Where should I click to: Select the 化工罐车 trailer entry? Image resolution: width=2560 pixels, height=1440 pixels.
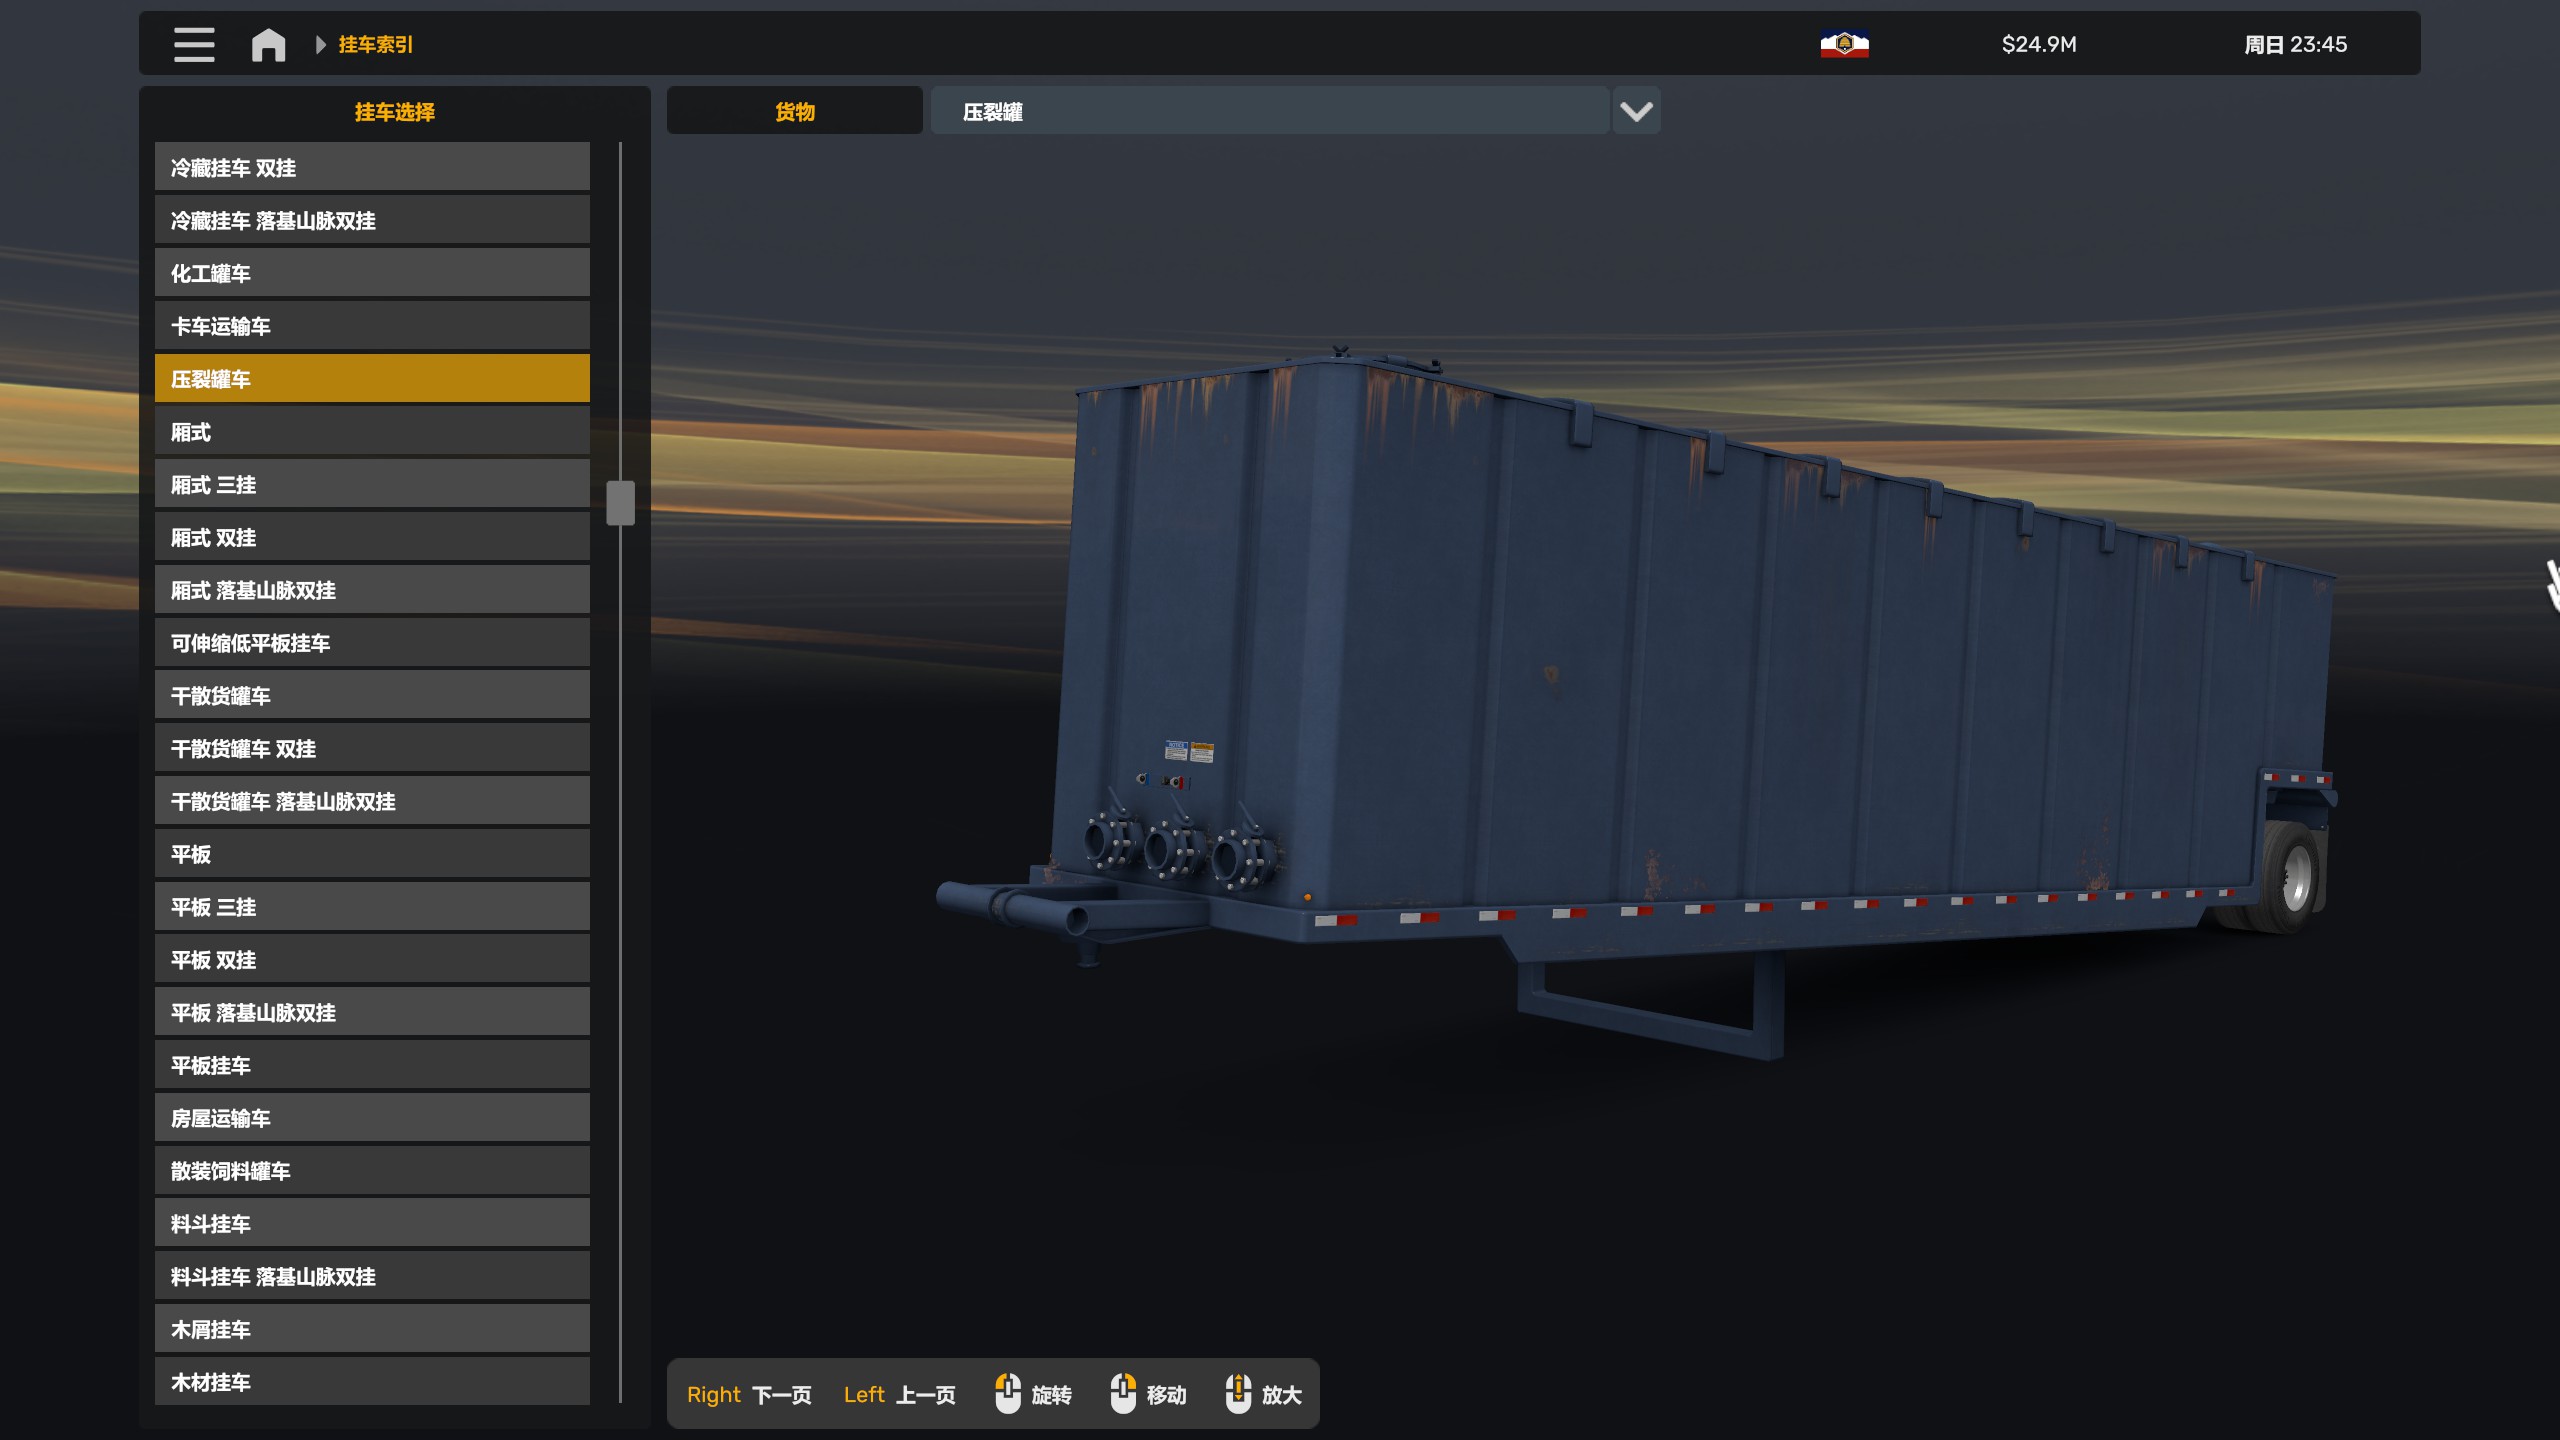tap(372, 273)
